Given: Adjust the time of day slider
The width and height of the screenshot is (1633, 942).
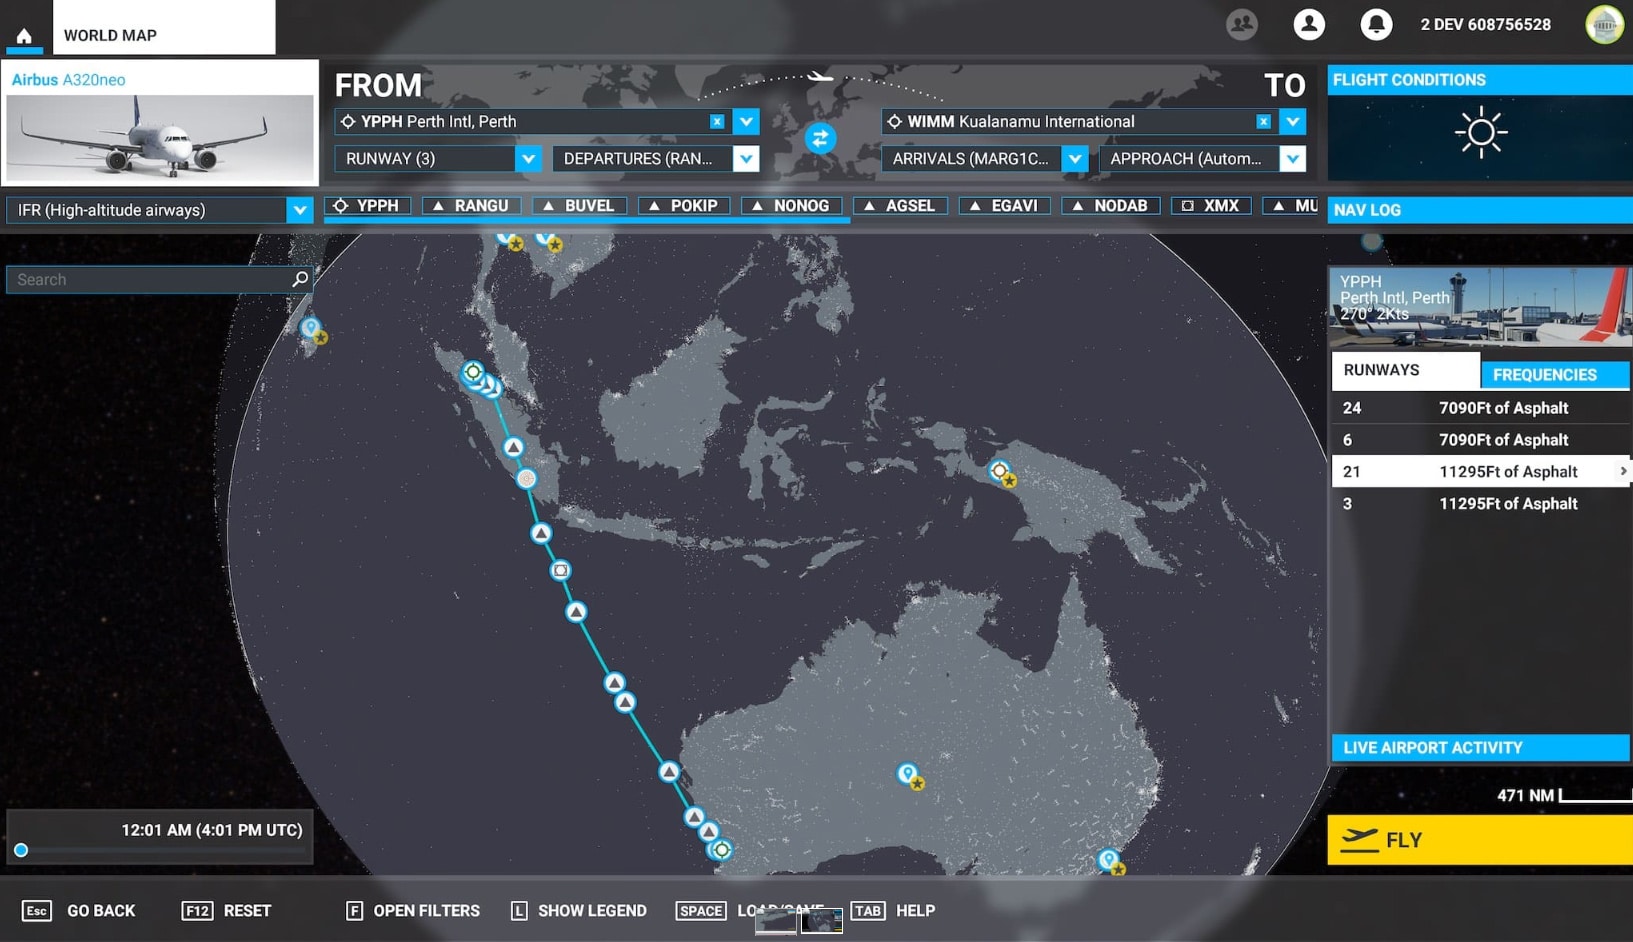Looking at the screenshot, I should coord(21,850).
